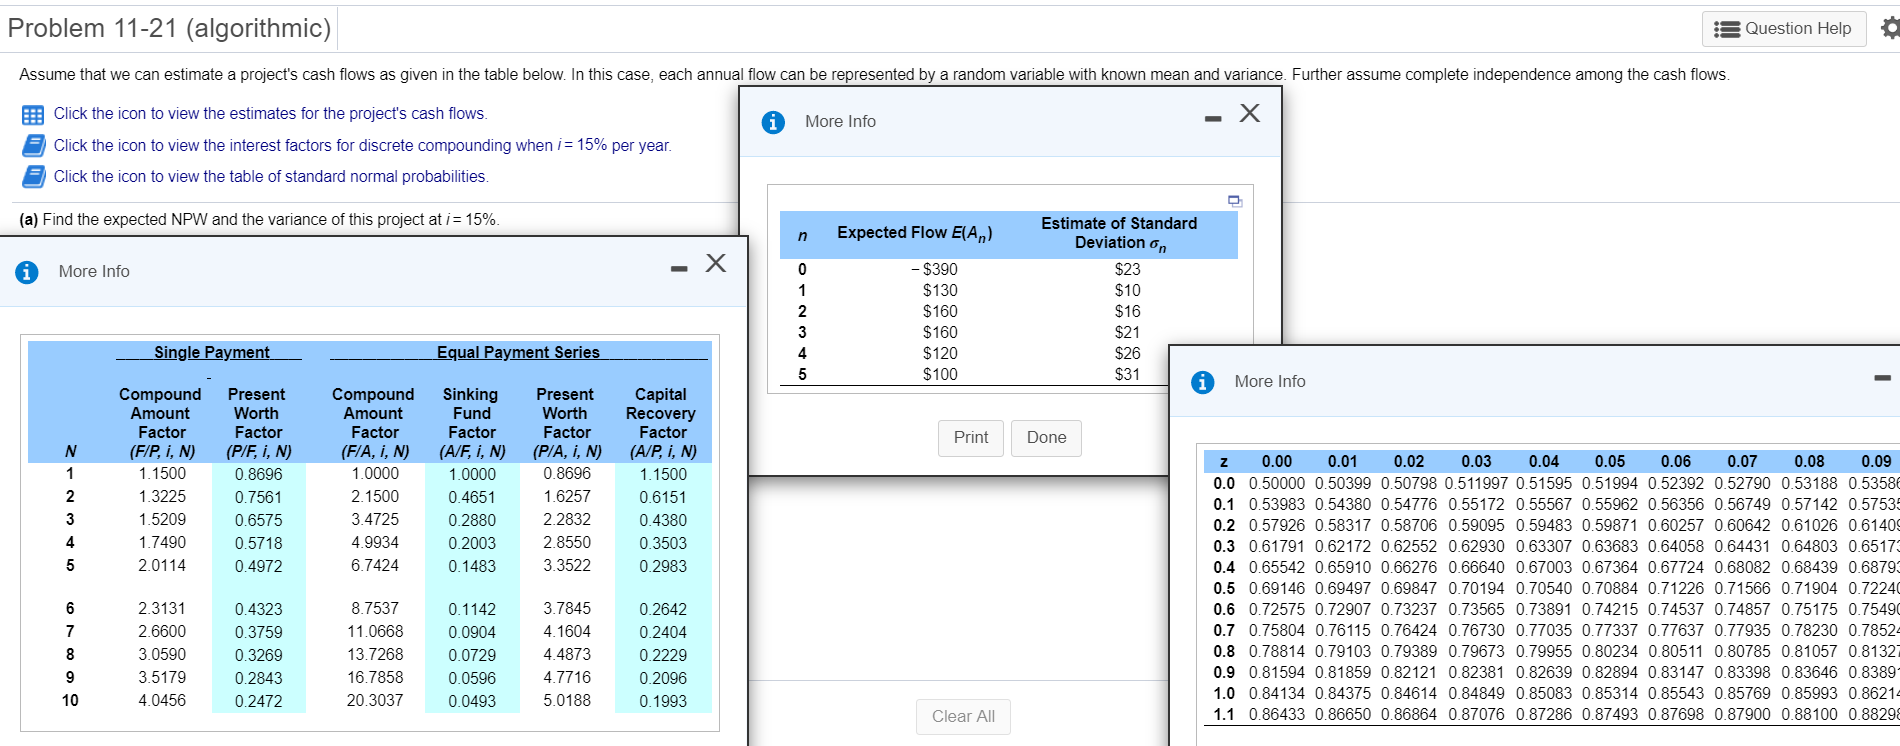
Task: Select the capital recovery factor 0.2983
Action: (x=663, y=567)
